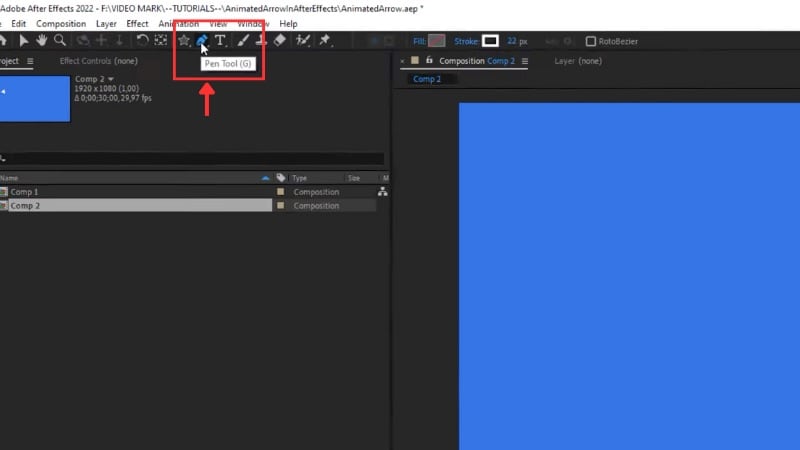
Task: Open the Help menu
Action: point(288,24)
